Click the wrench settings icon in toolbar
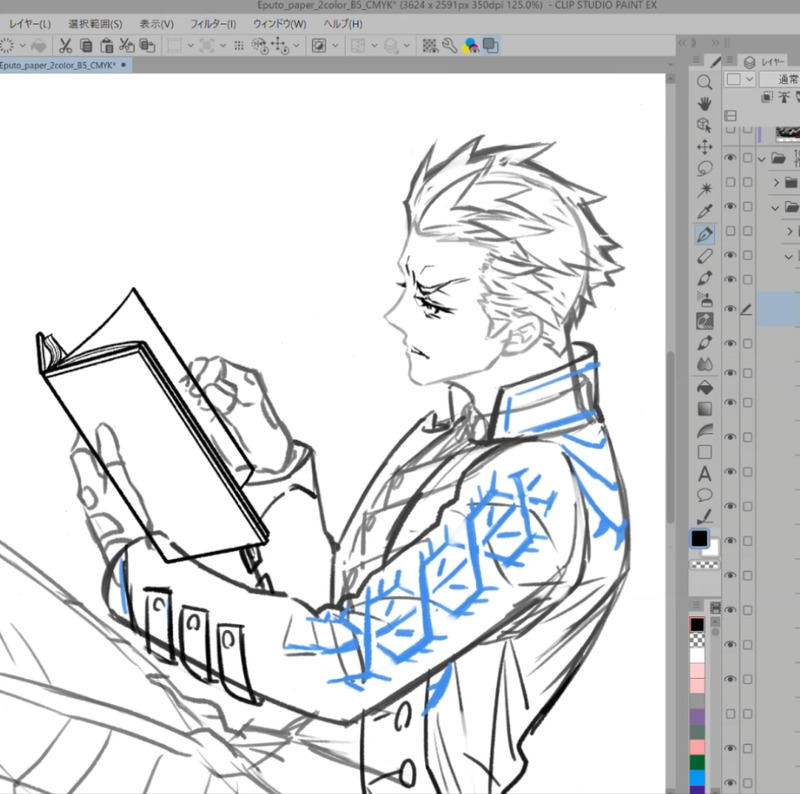 point(449,46)
